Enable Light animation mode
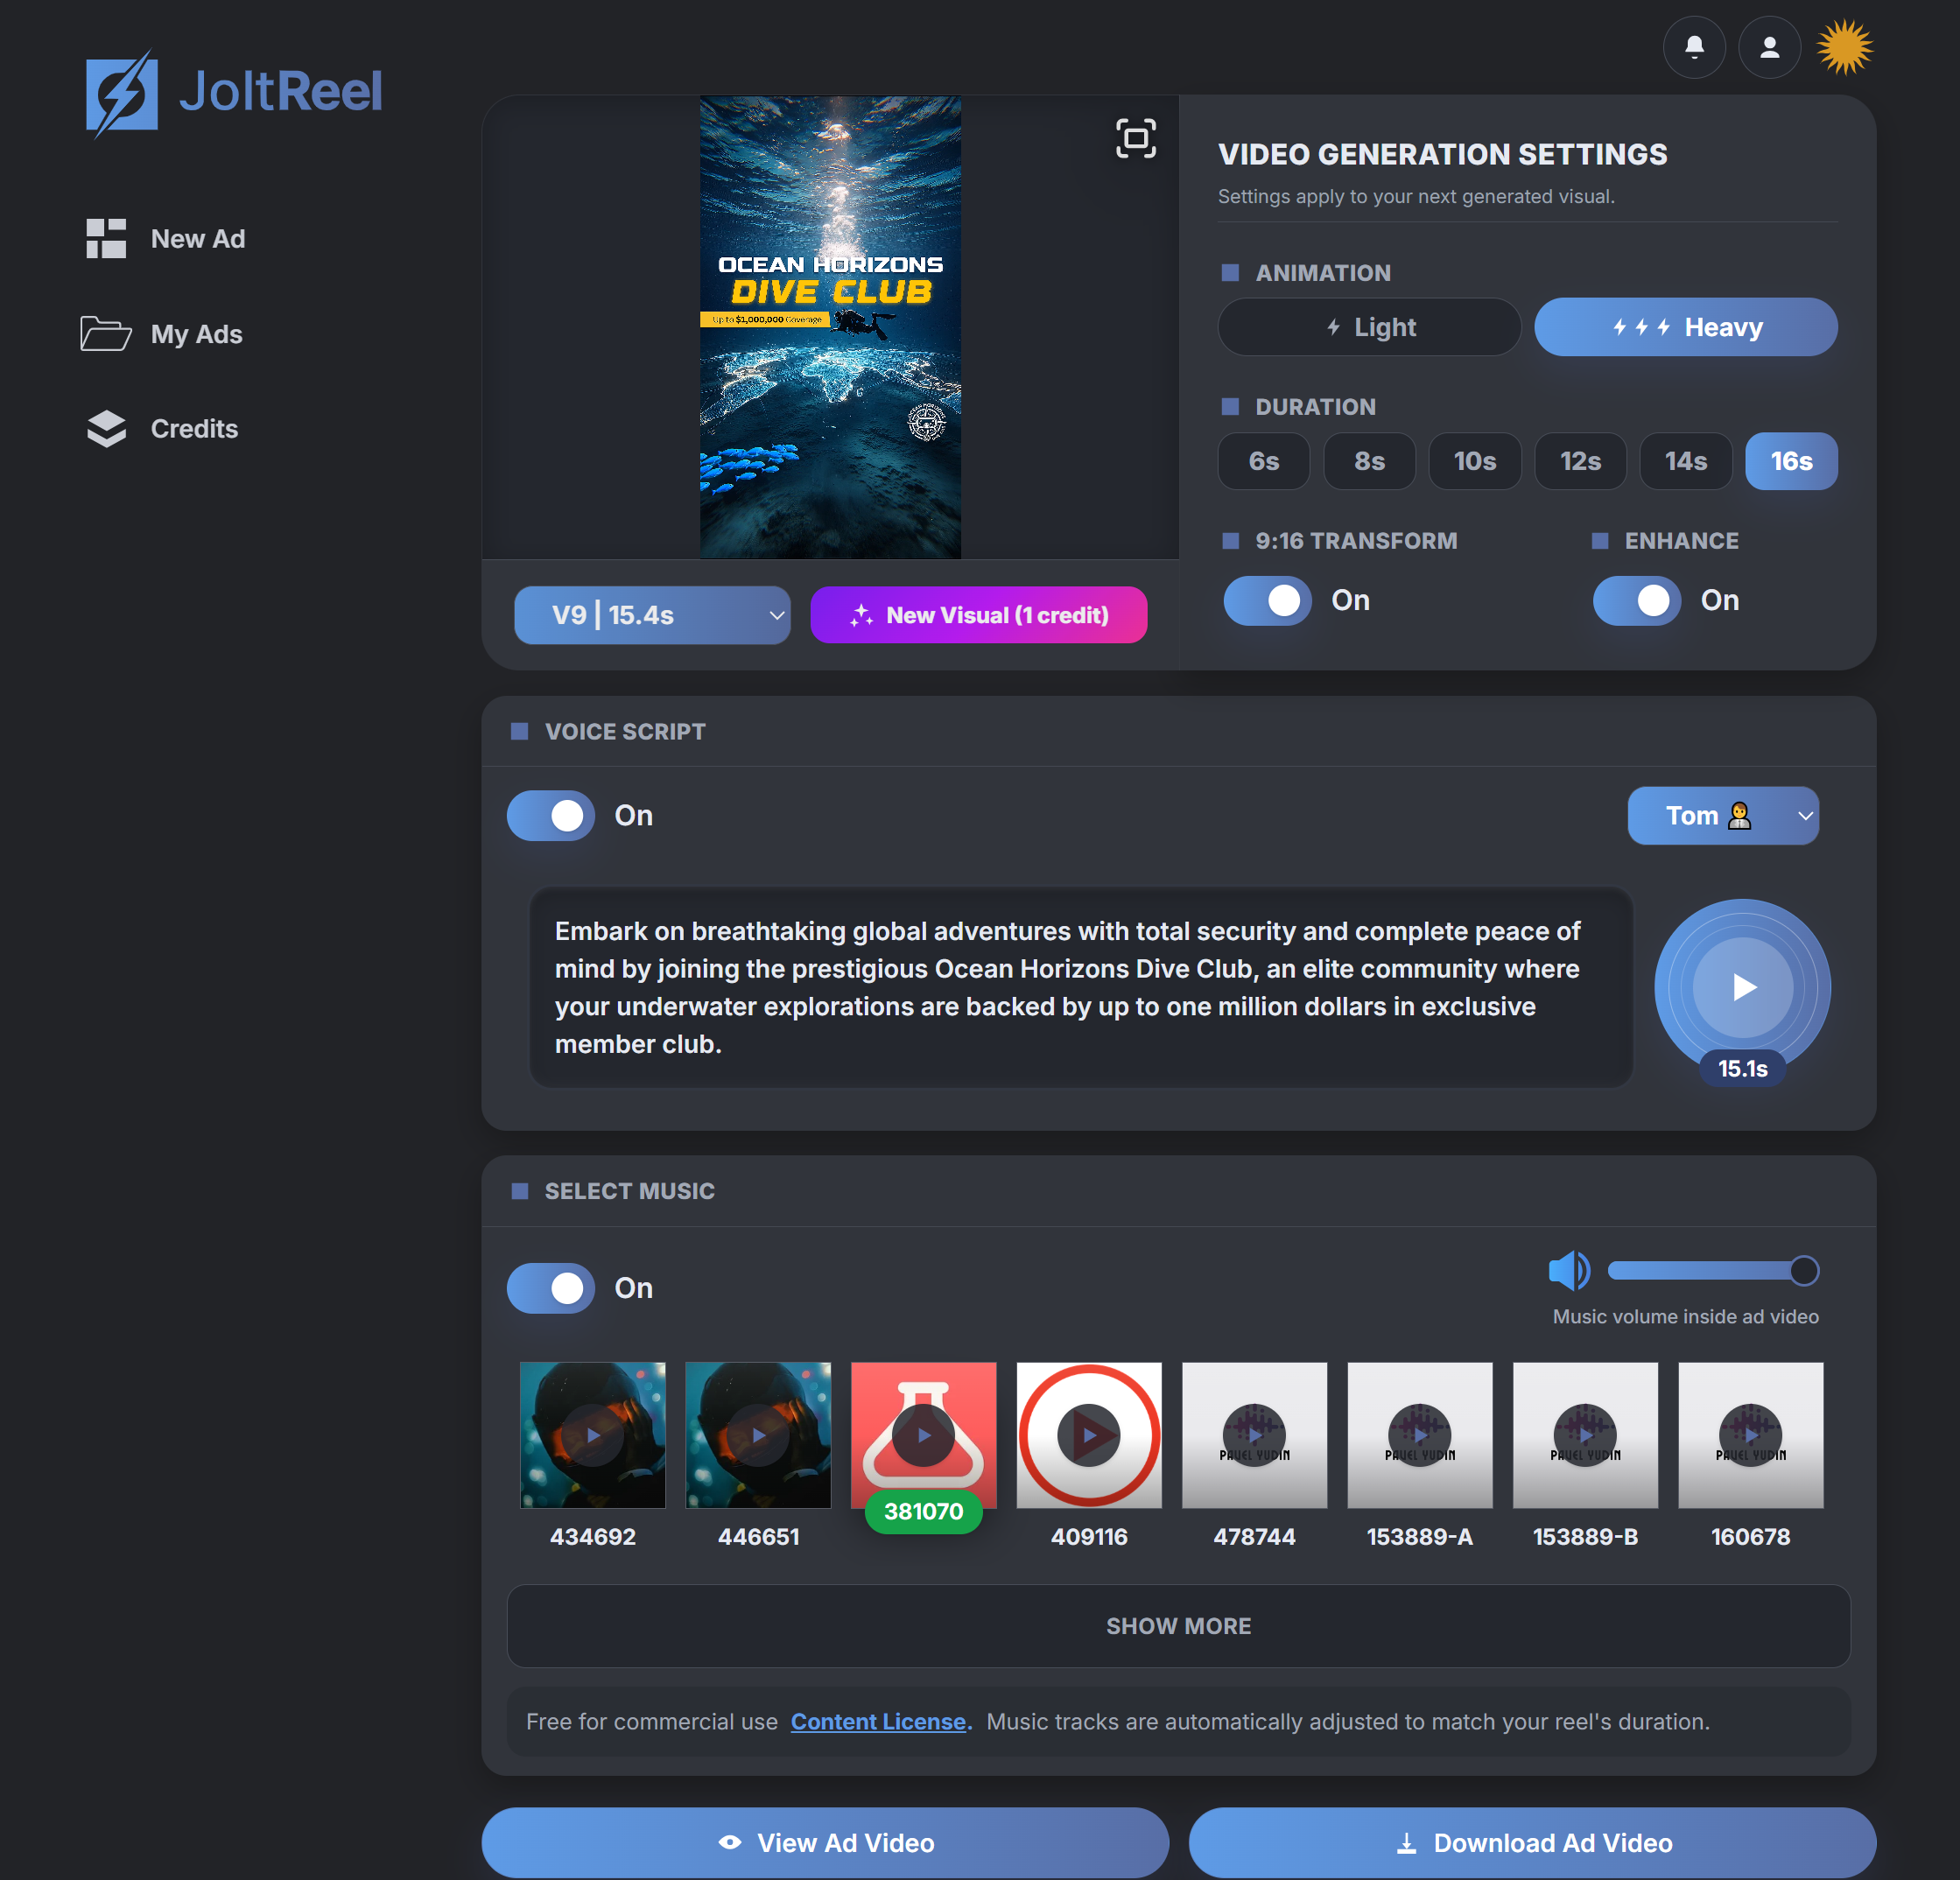The width and height of the screenshot is (1960, 1880). tap(1369, 327)
